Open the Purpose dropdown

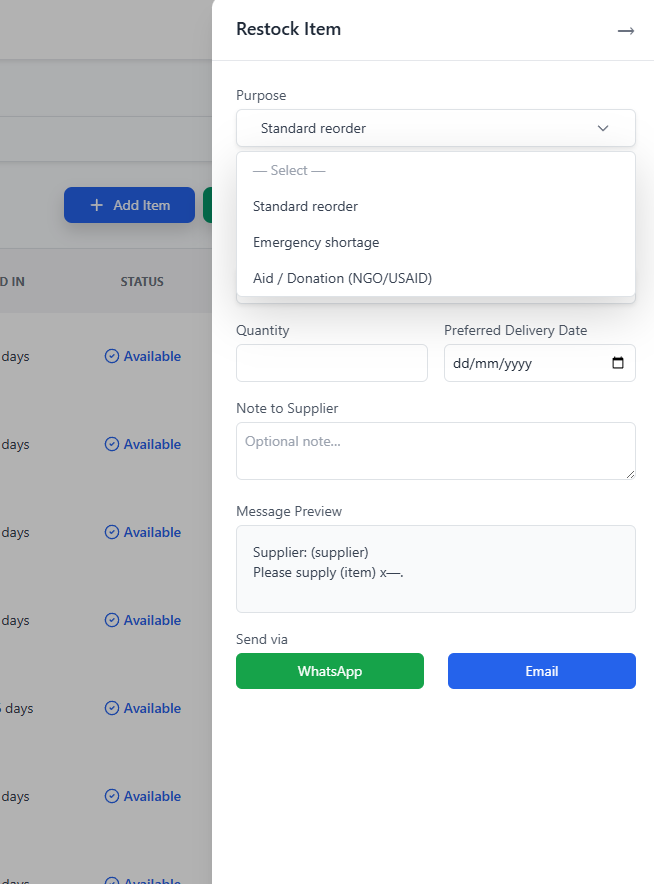click(435, 128)
